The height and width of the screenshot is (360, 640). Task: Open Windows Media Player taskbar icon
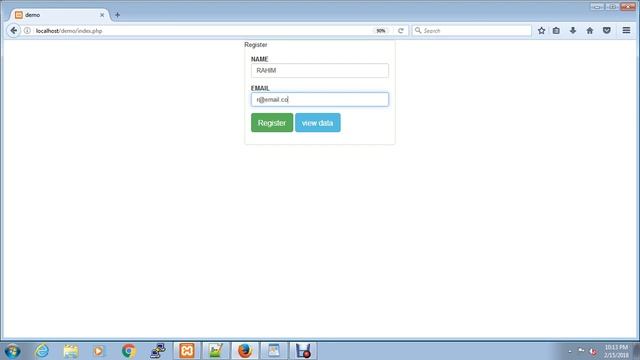99,351
